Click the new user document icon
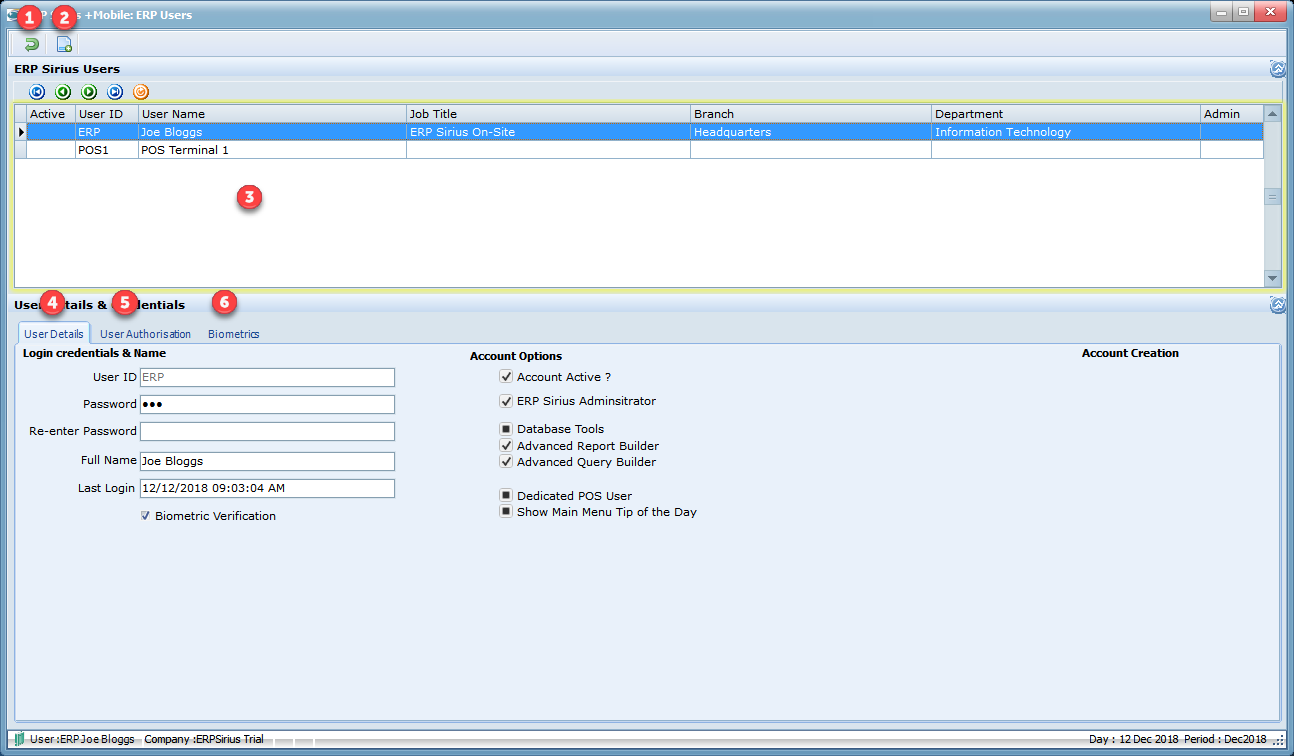Screen dimensions: 1294x756 coord(64,44)
